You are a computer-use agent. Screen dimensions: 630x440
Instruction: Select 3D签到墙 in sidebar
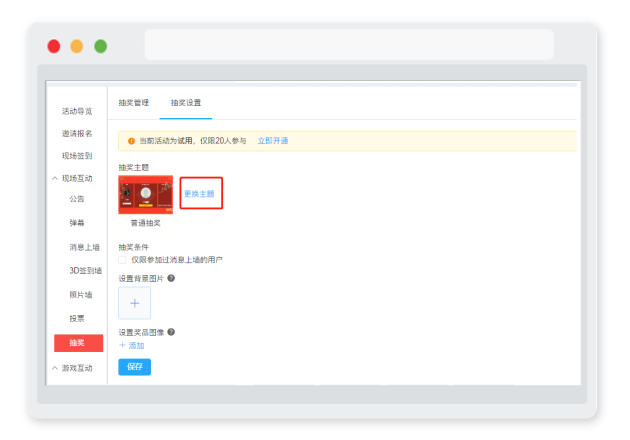pyautogui.click(x=86, y=271)
